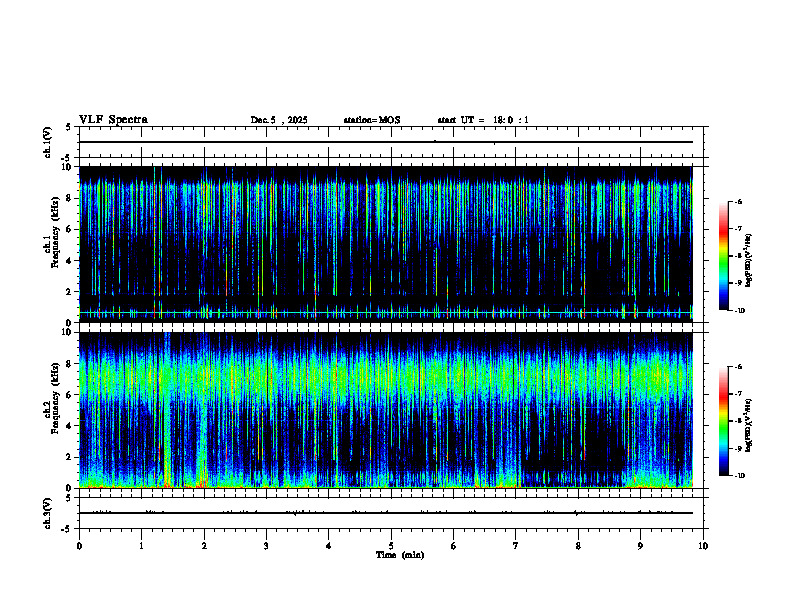
Task: Click the 'station=MOS' header label
Action: click(372, 120)
